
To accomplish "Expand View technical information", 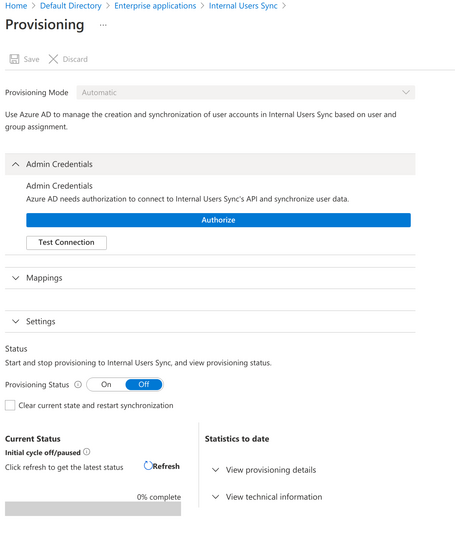I will click(267, 497).
